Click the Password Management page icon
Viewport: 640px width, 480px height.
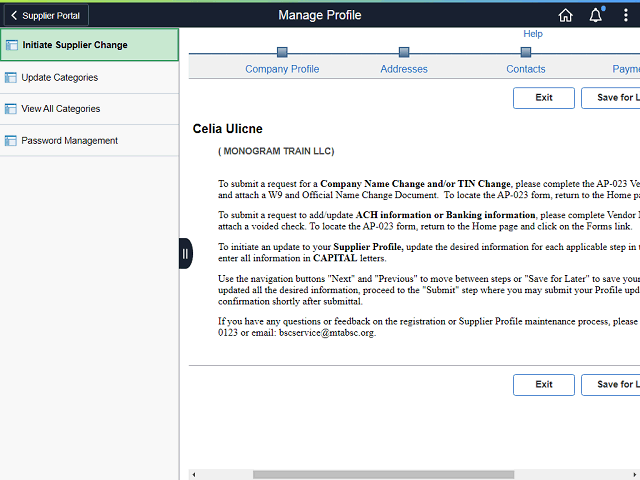click(11, 140)
